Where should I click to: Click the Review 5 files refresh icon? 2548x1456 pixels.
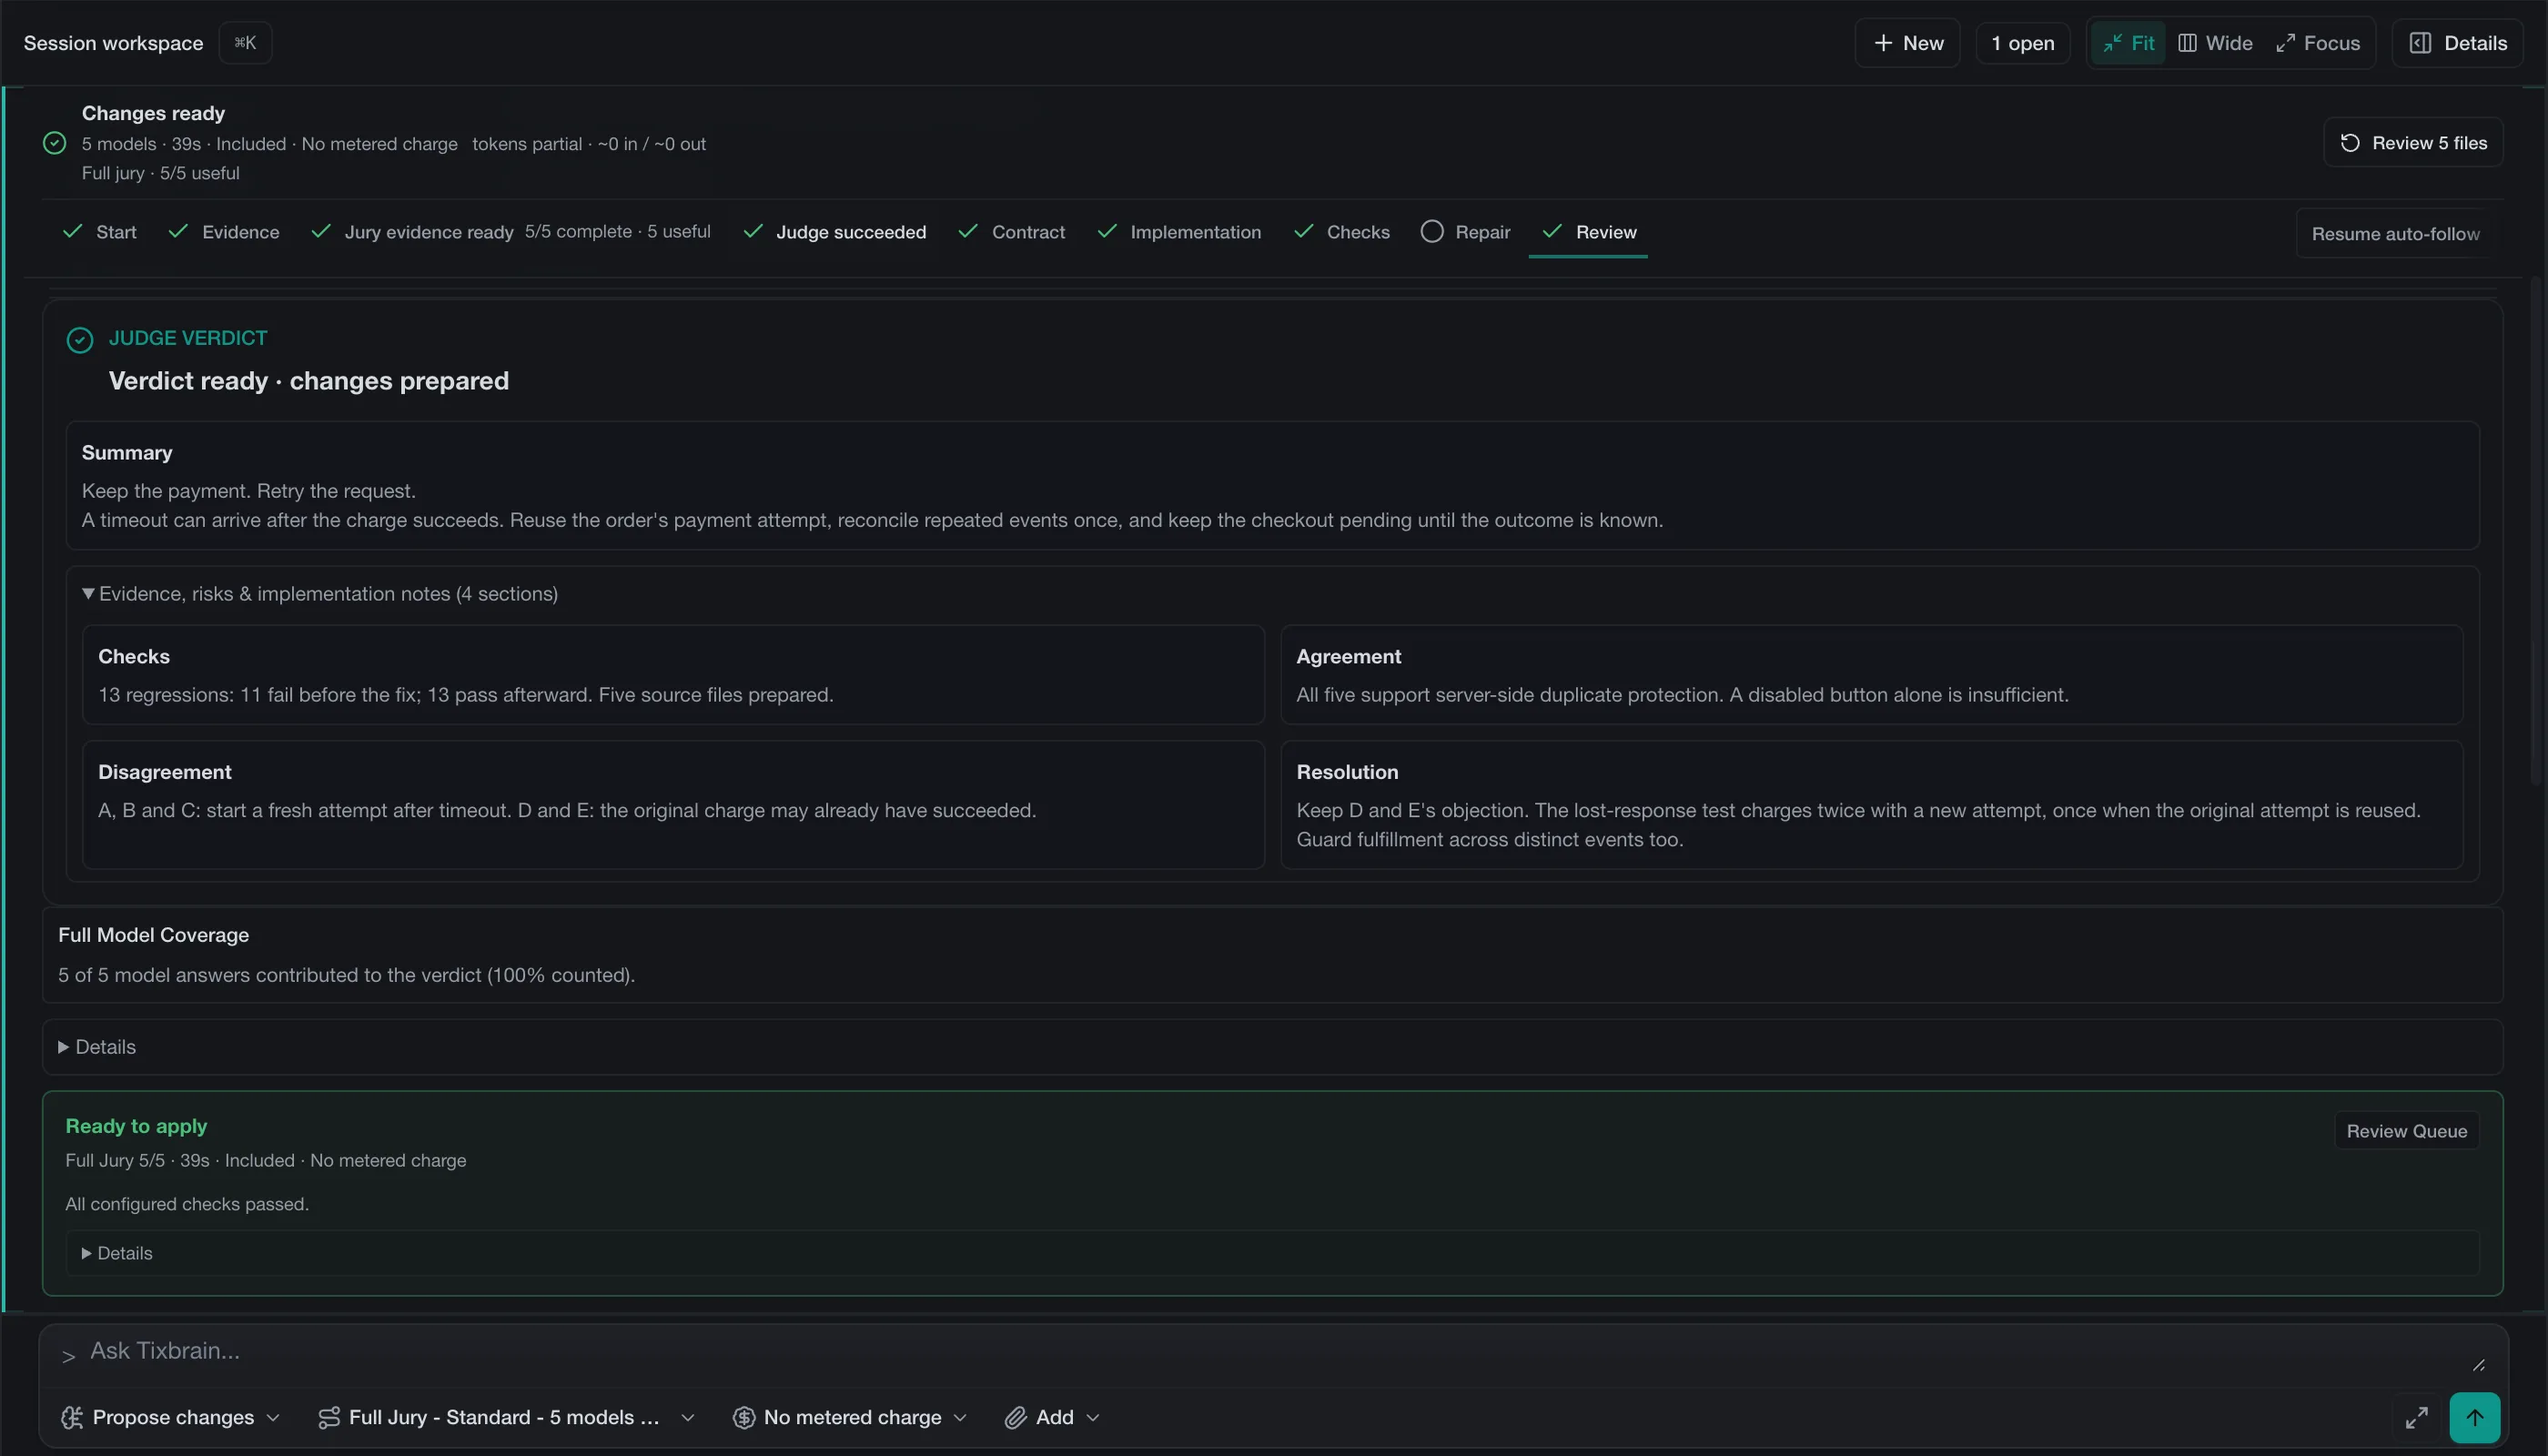(2350, 143)
